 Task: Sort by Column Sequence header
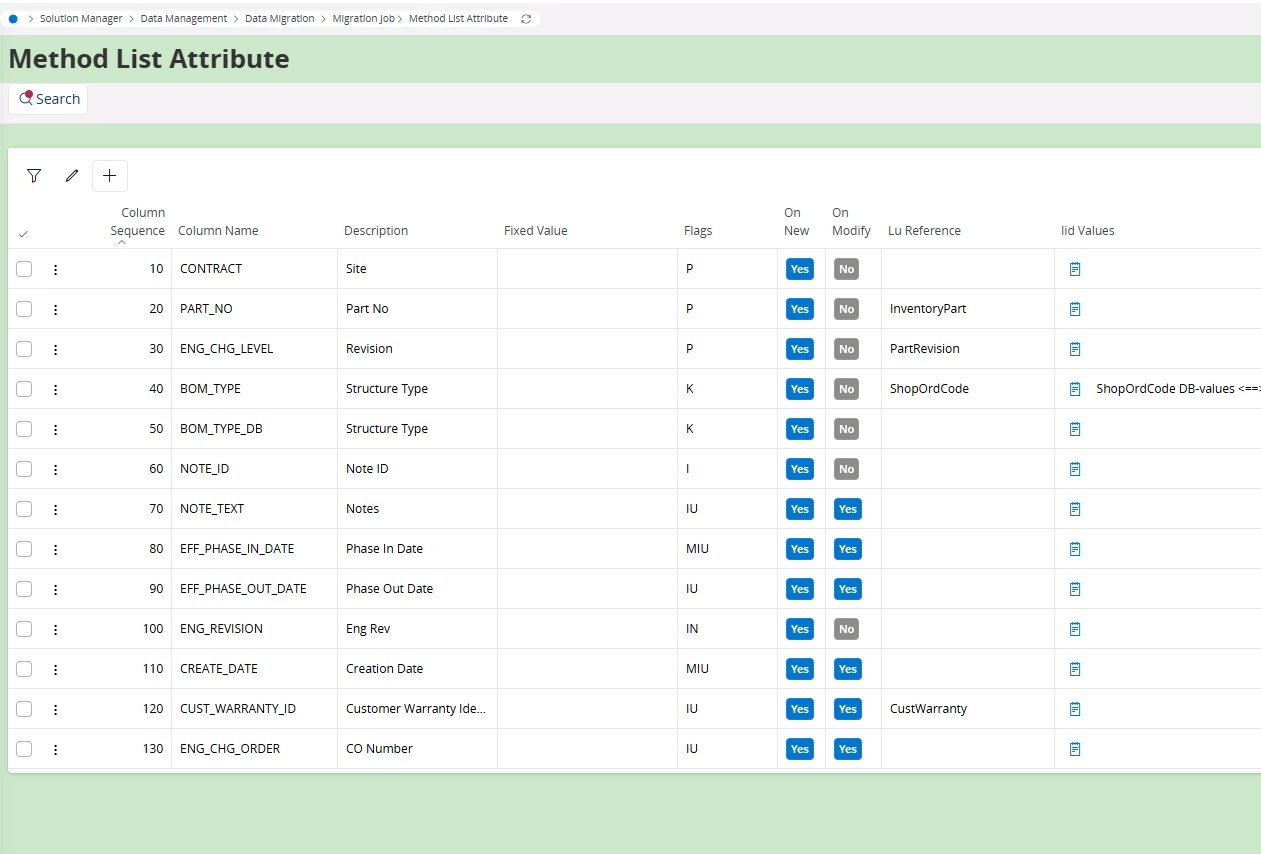(137, 222)
